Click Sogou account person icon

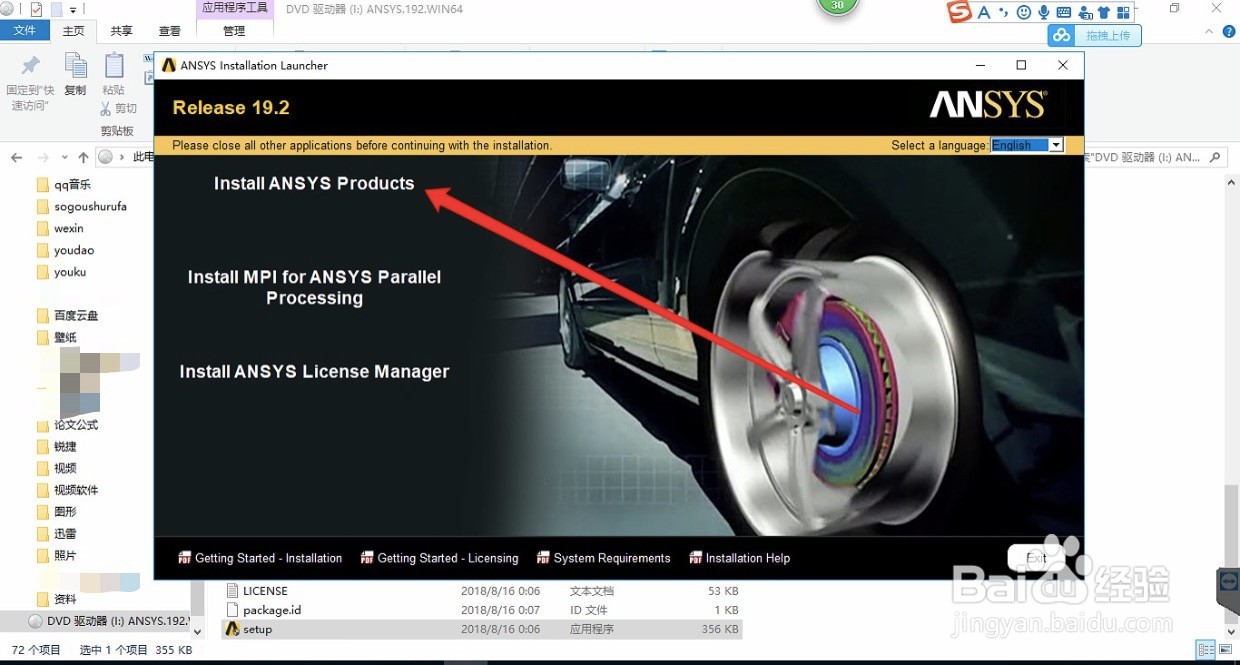(1085, 12)
